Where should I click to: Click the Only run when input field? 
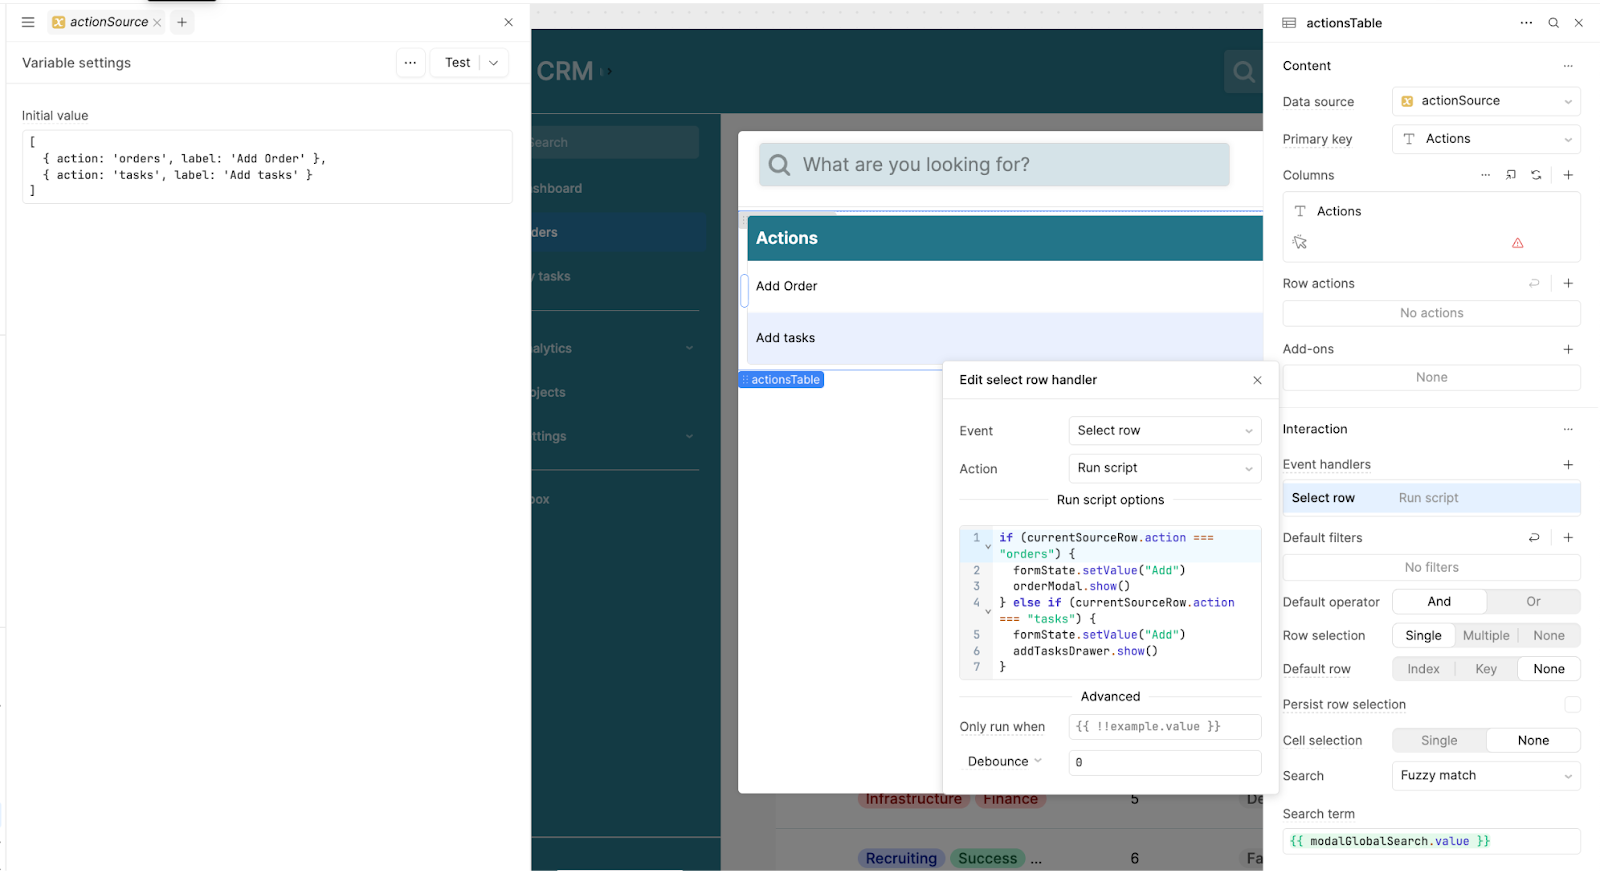(1164, 727)
